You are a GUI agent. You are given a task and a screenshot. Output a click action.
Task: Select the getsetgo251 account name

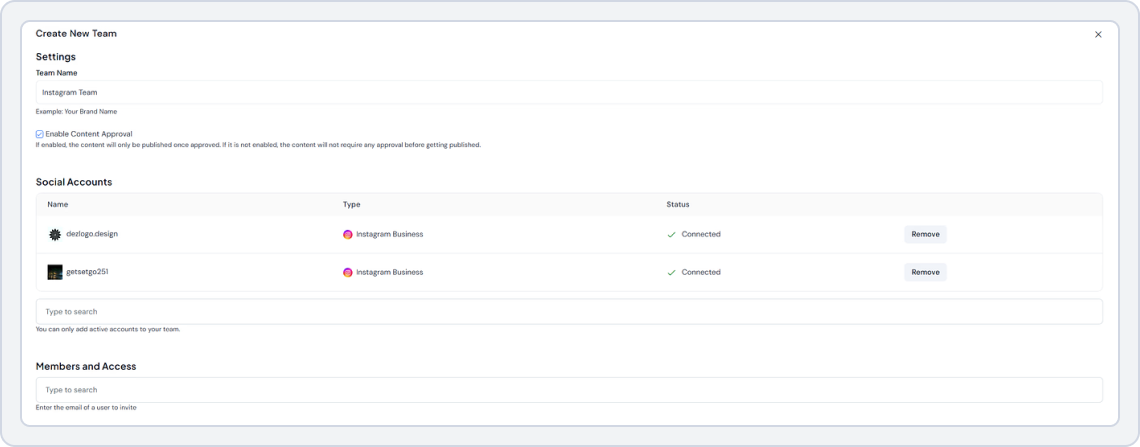coord(87,272)
